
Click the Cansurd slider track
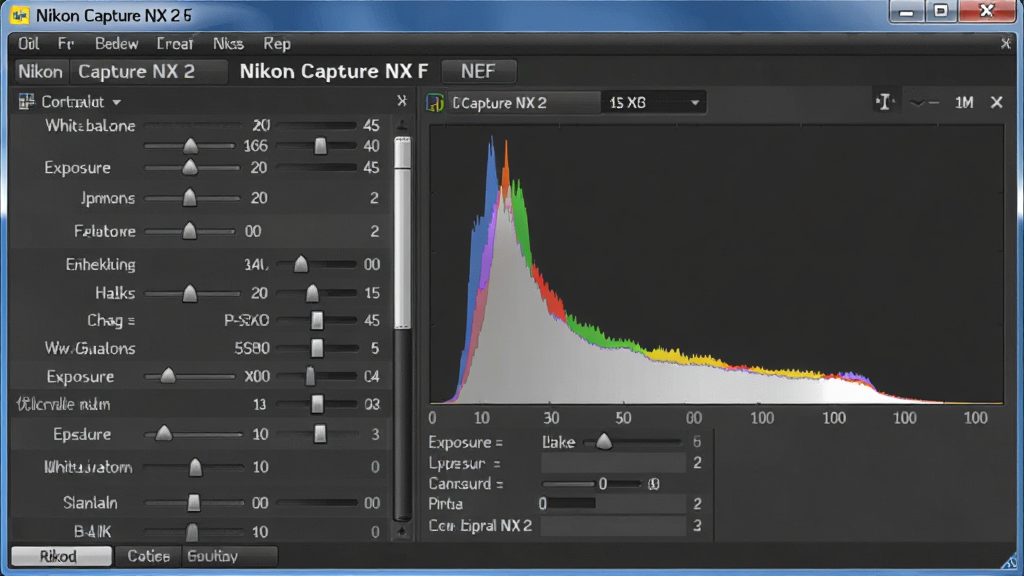(592, 484)
